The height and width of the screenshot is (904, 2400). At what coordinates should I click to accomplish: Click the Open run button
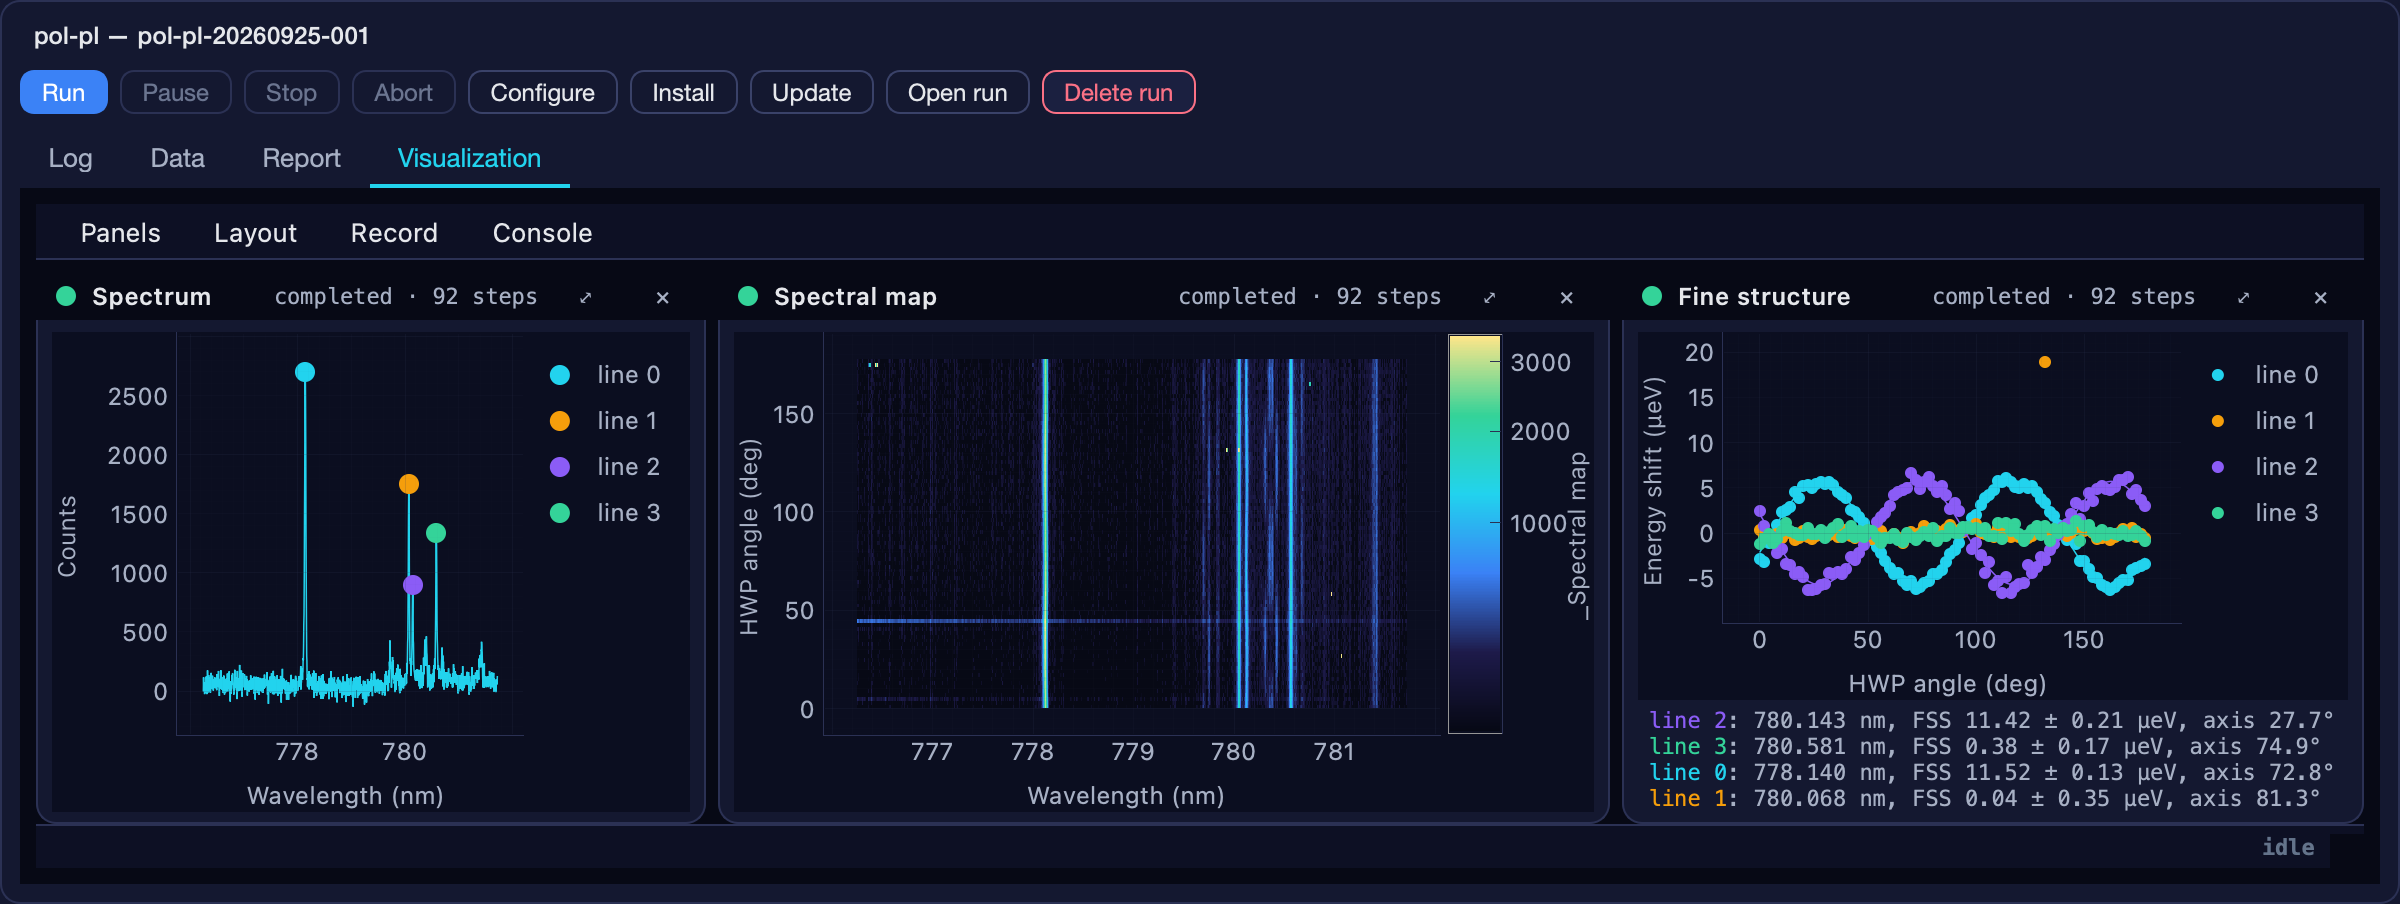click(957, 92)
